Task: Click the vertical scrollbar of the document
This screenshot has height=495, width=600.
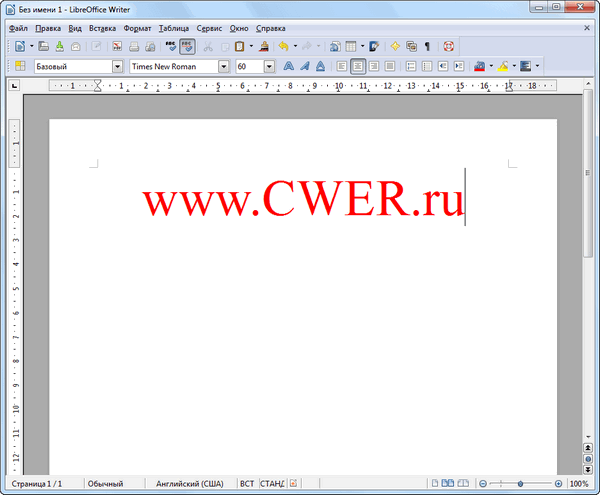Action: 588,300
